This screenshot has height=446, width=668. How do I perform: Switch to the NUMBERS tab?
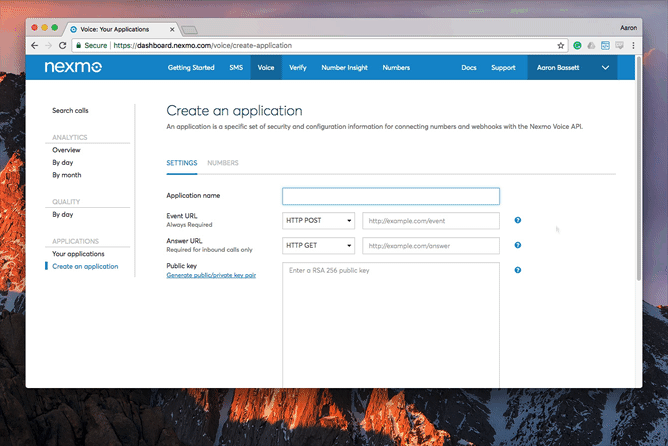(223, 163)
